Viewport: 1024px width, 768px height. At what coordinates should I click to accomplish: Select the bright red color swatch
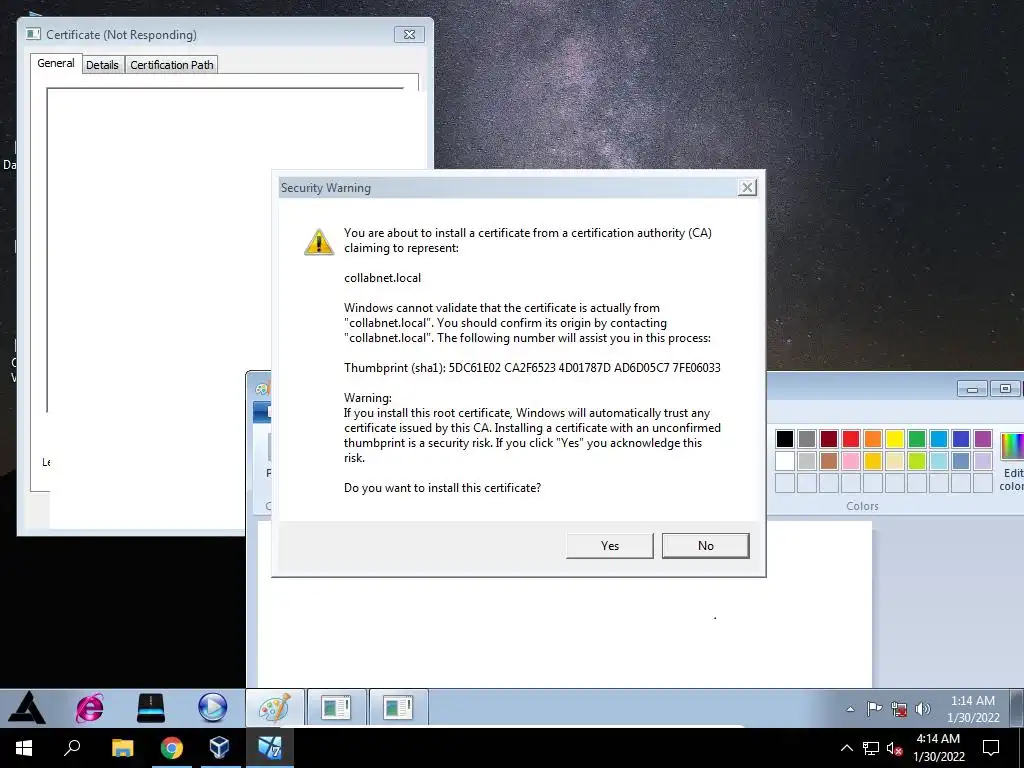[x=851, y=439]
